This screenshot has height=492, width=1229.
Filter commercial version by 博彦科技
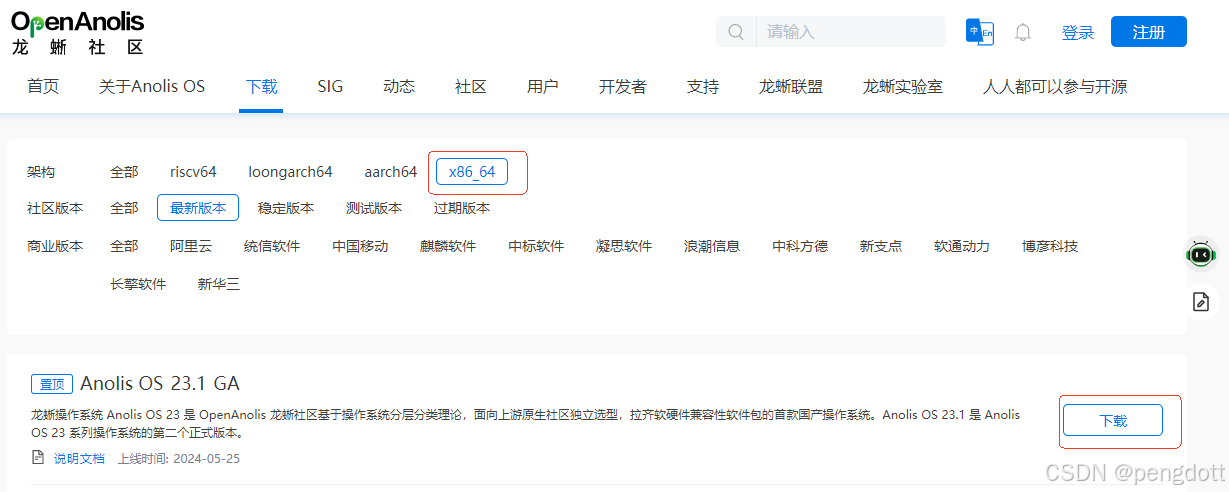click(1050, 246)
